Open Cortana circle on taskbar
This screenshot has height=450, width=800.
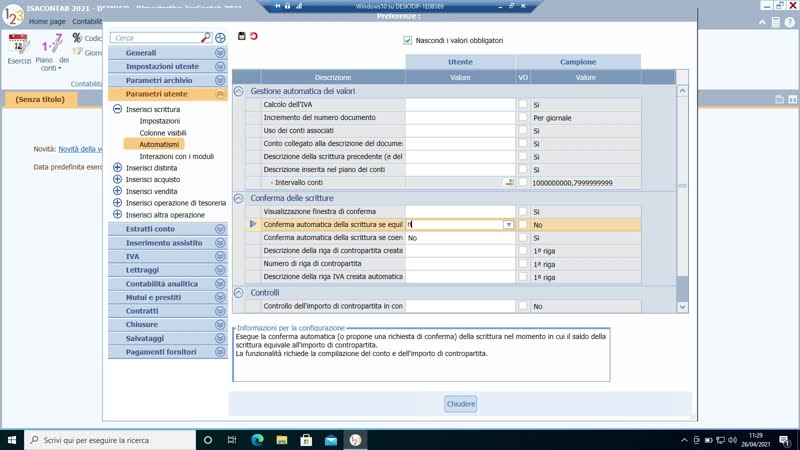pyautogui.click(x=208, y=440)
